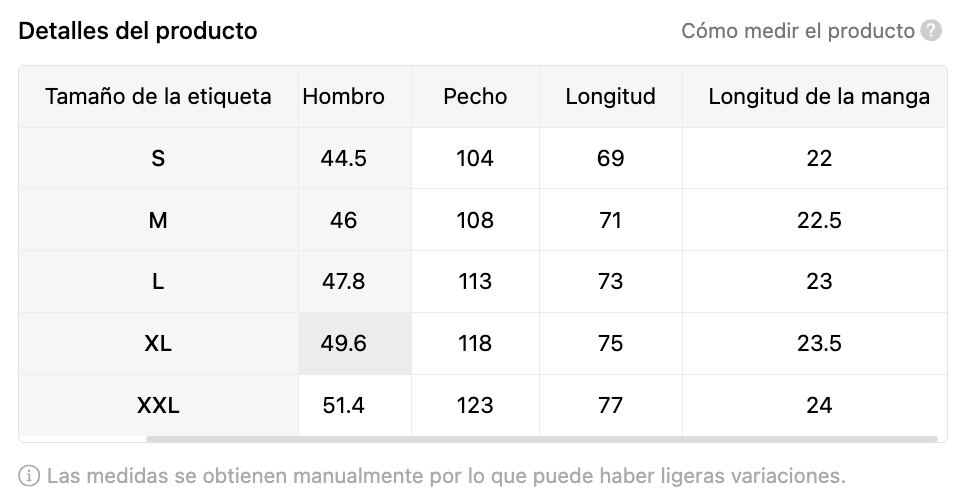974x504 pixels.
Task: Select the XL size row label
Action: tap(158, 344)
